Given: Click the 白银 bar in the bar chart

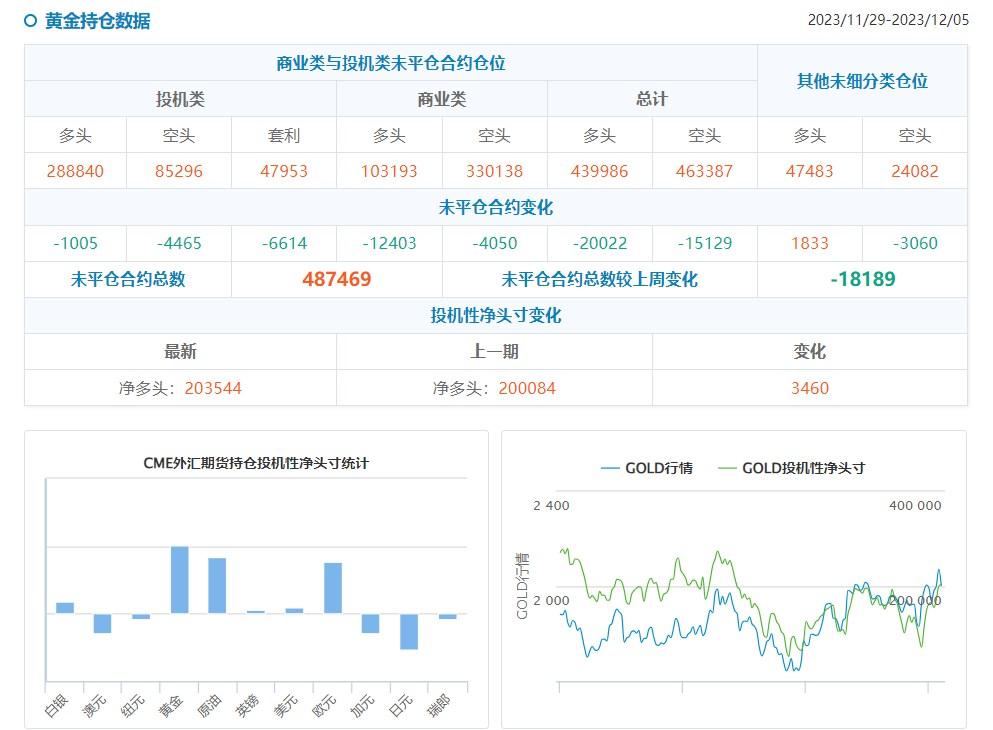Looking at the screenshot, I should 62,605.
